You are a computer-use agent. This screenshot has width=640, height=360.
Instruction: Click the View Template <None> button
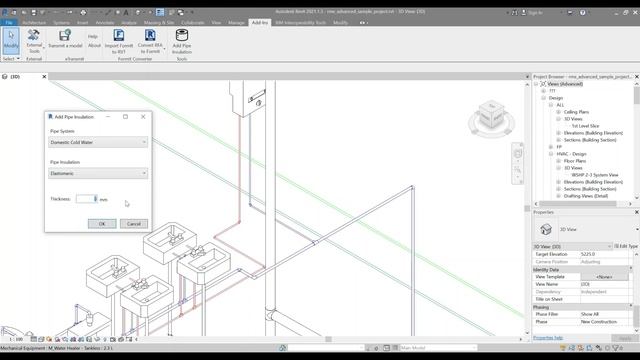(604, 277)
